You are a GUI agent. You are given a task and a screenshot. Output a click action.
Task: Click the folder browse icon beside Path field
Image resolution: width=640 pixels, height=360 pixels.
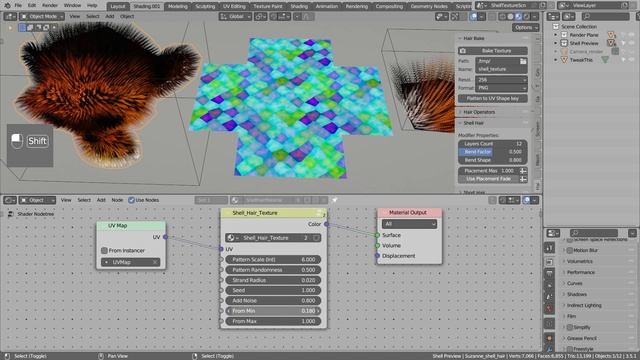[x=523, y=61]
